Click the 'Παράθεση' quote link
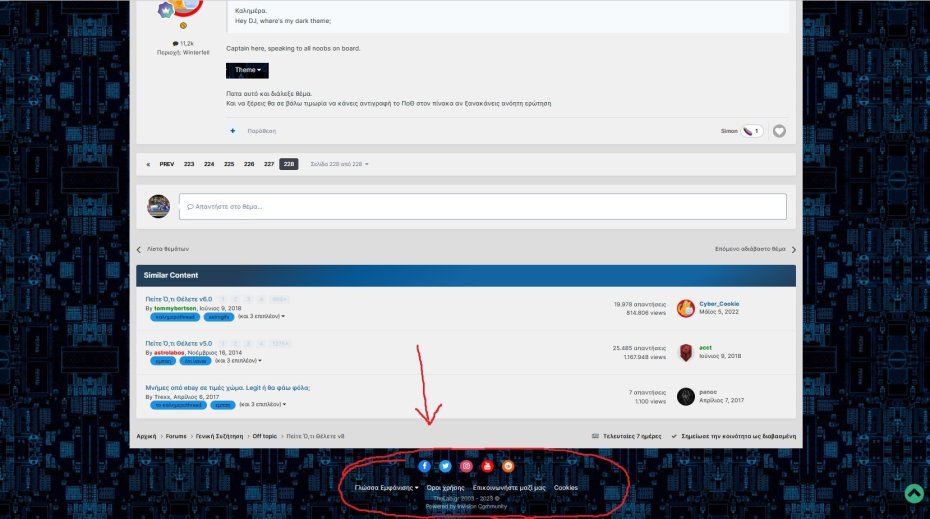Image resolution: width=930 pixels, height=519 pixels. point(262,131)
